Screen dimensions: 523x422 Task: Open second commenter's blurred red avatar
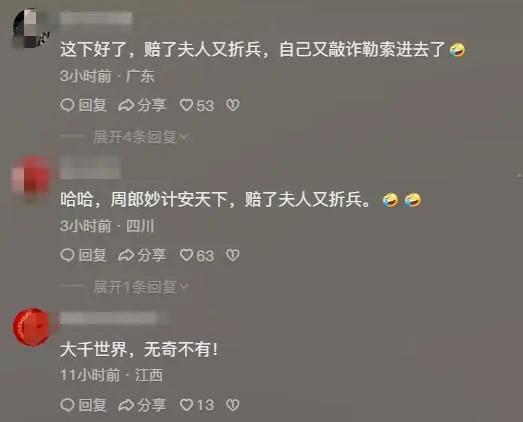click(31, 177)
